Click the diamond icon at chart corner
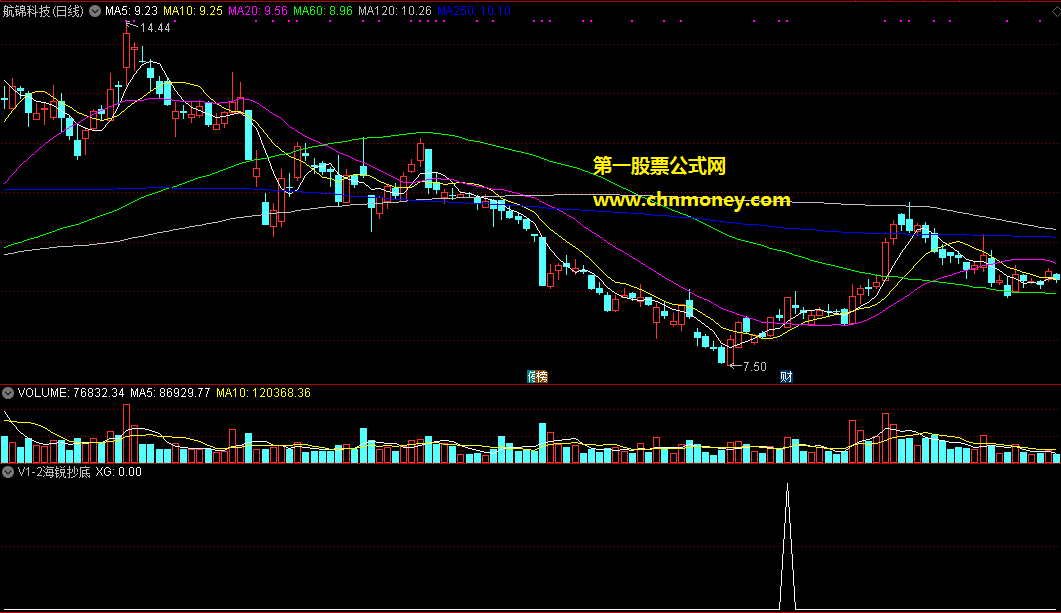 (x=1056, y=12)
